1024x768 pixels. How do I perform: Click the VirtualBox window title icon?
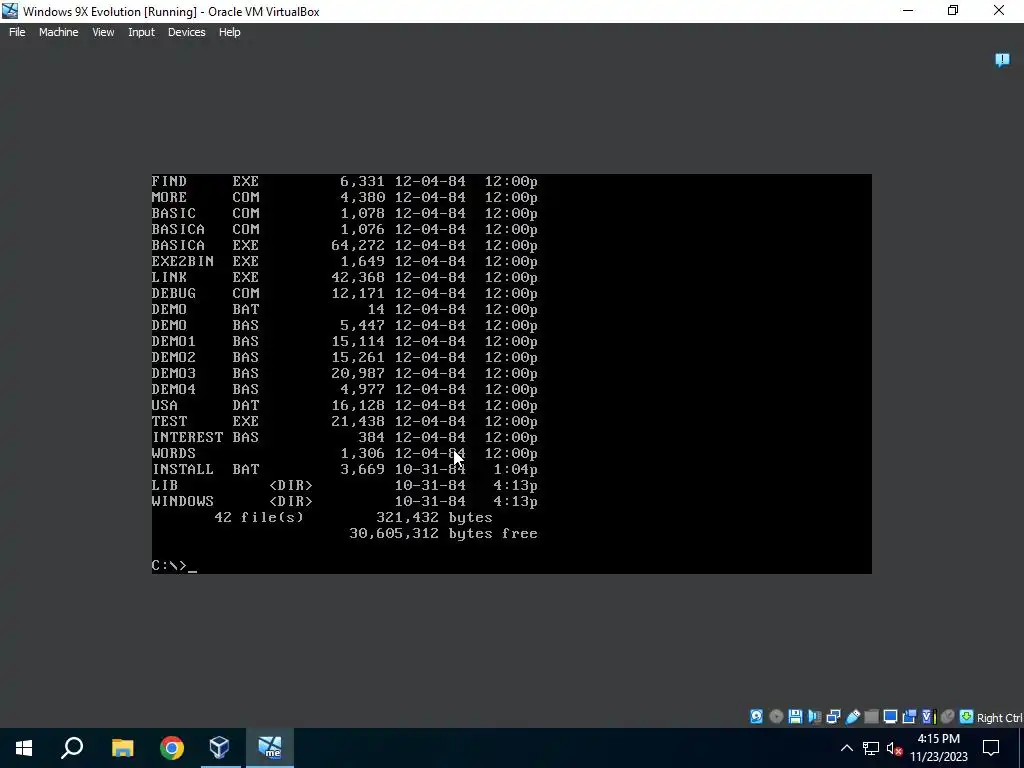pos(10,11)
